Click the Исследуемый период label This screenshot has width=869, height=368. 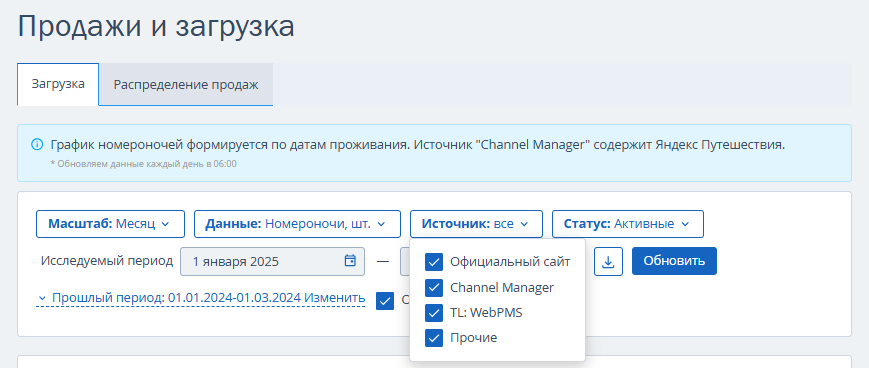(107, 261)
